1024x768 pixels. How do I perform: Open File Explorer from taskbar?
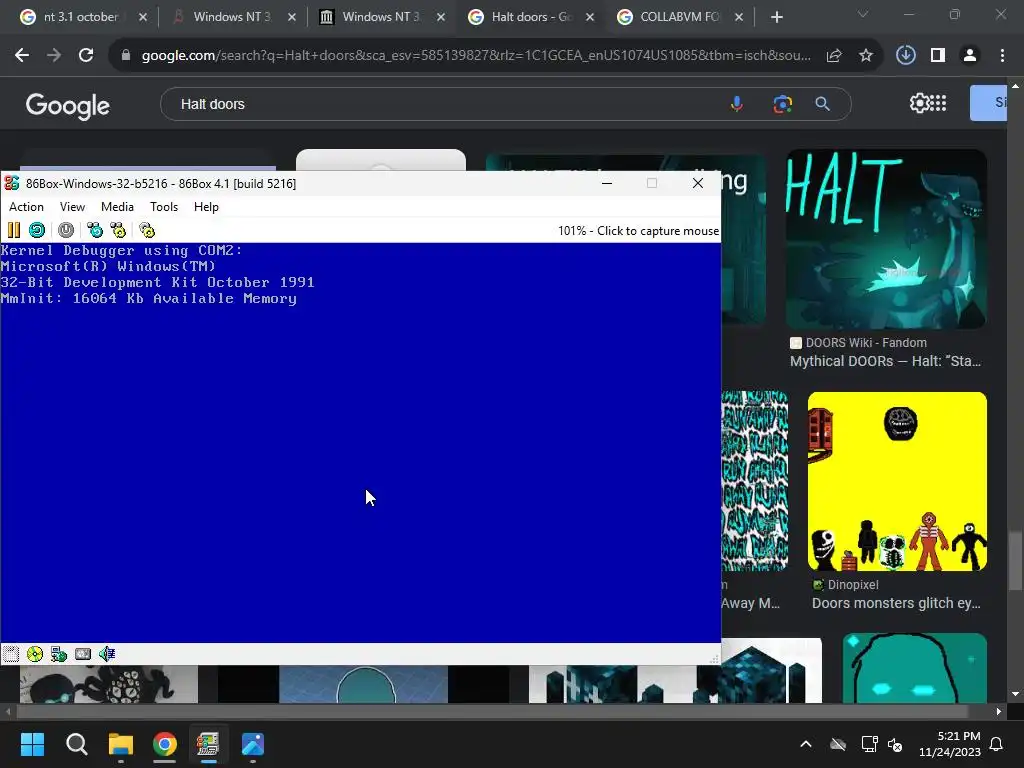(121, 744)
